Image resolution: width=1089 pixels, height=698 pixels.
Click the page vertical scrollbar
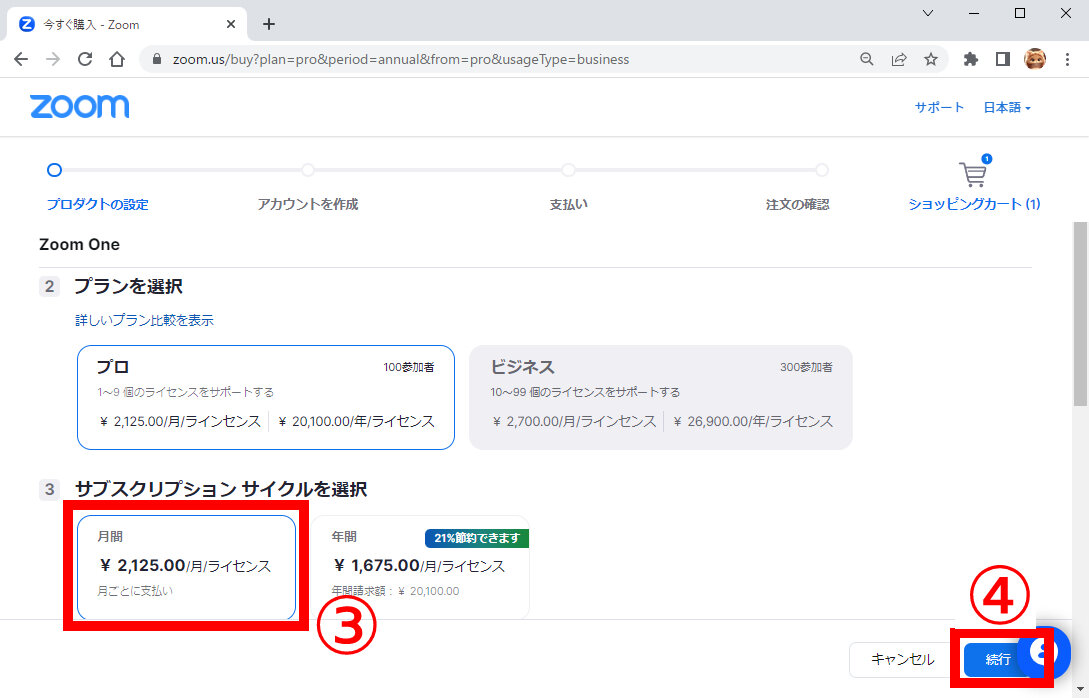tap(1080, 314)
